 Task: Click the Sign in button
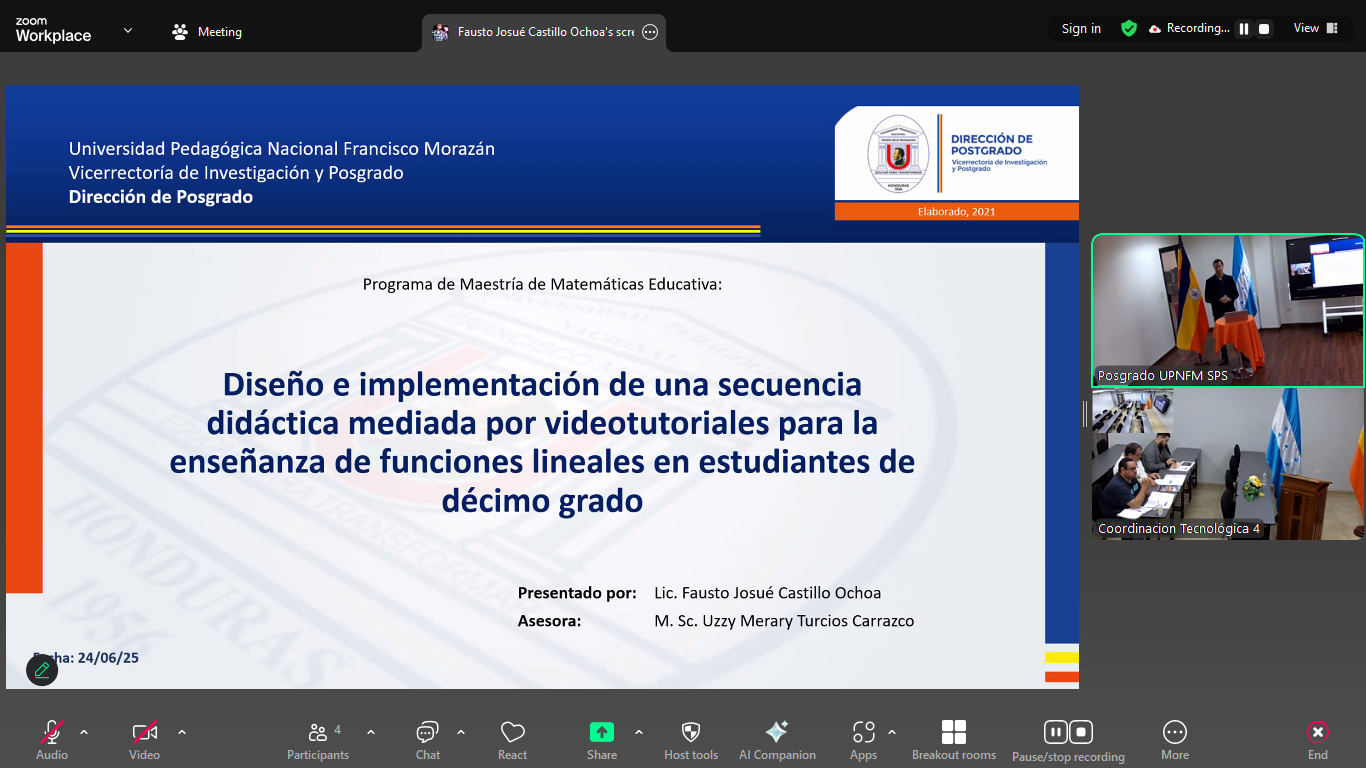(1081, 29)
